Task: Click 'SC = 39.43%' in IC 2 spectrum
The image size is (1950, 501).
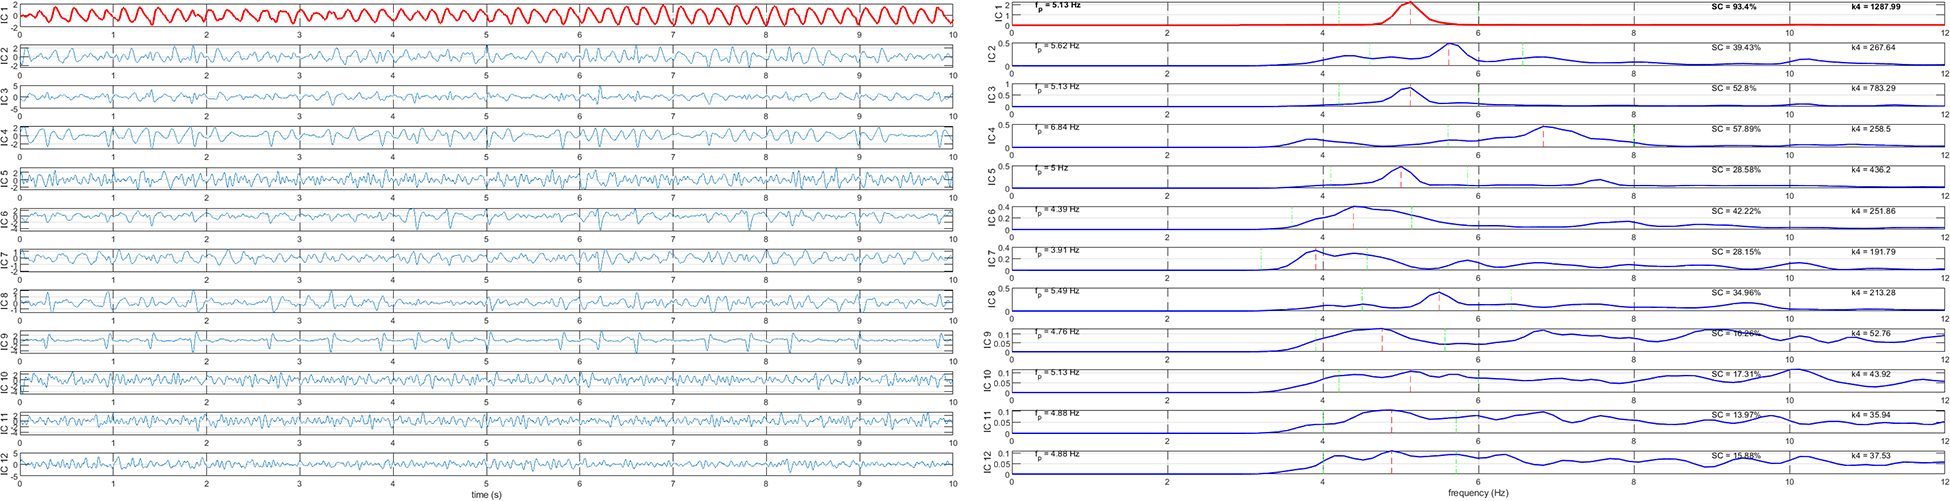Action: click(x=1735, y=47)
